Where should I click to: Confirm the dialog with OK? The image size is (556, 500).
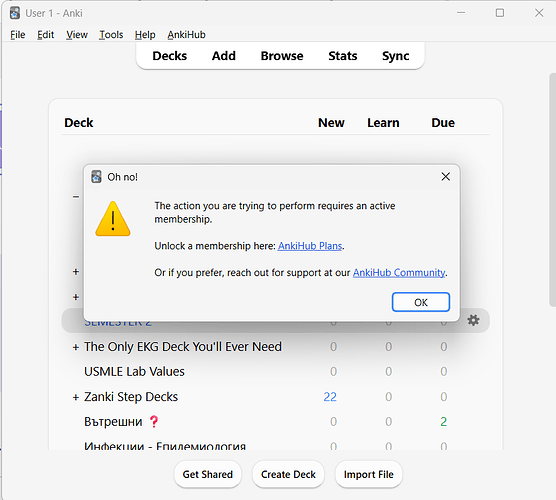421,302
